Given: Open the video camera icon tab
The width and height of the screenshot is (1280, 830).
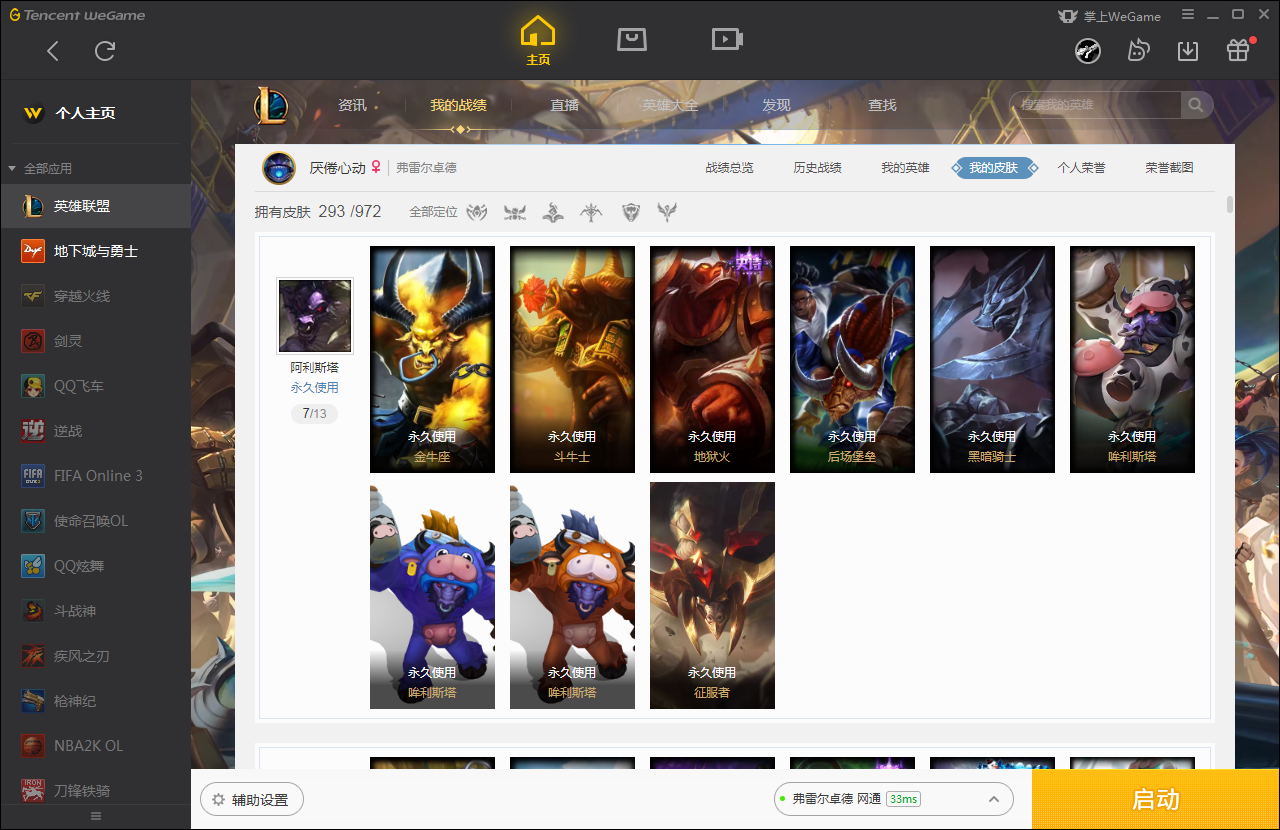Looking at the screenshot, I should pyautogui.click(x=727, y=39).
